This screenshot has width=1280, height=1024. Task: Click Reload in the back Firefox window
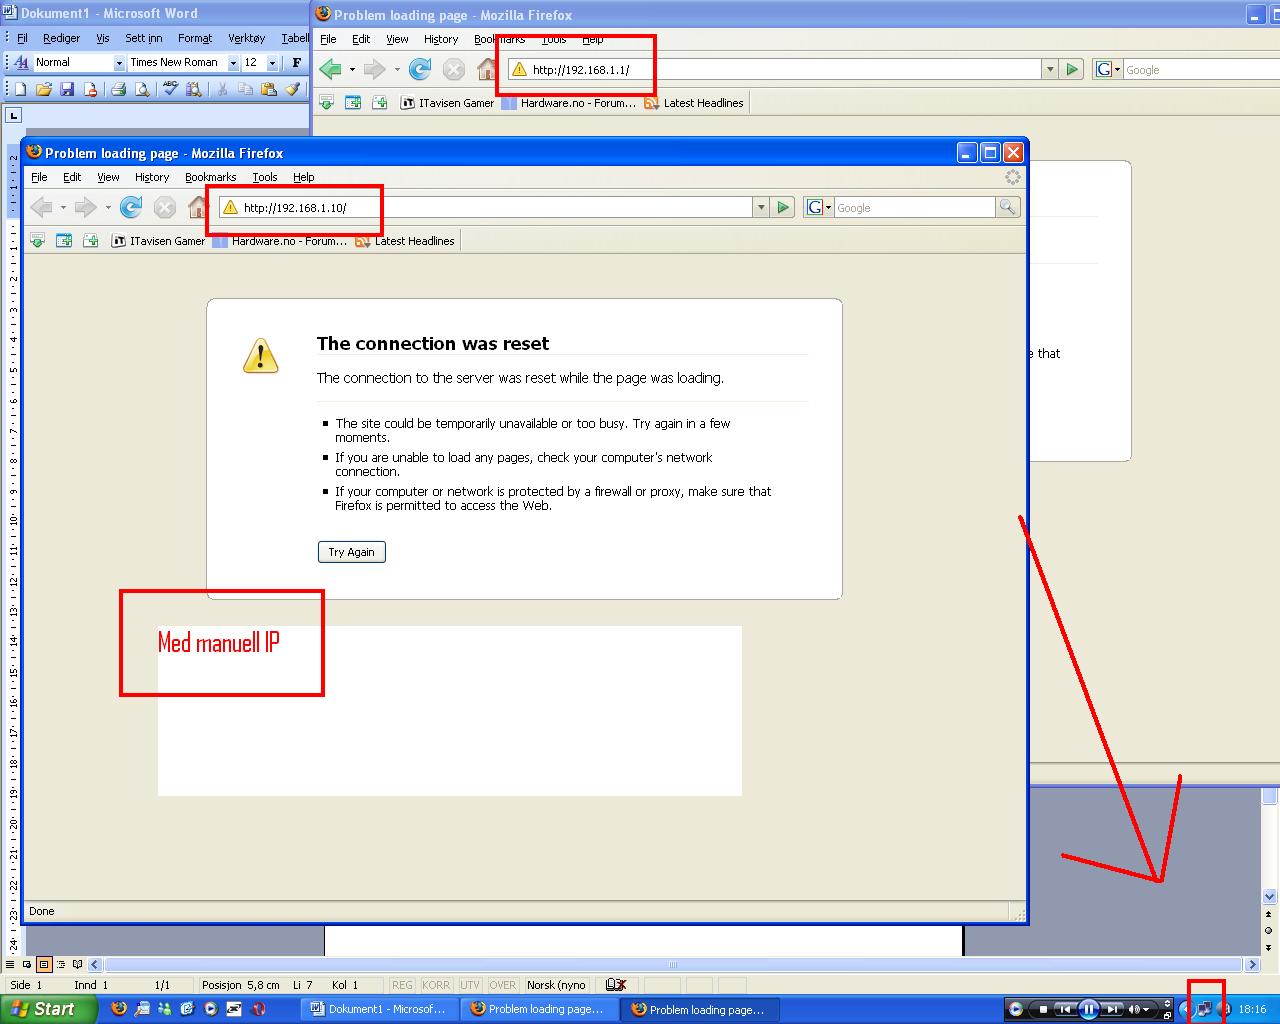click(420, 69)
